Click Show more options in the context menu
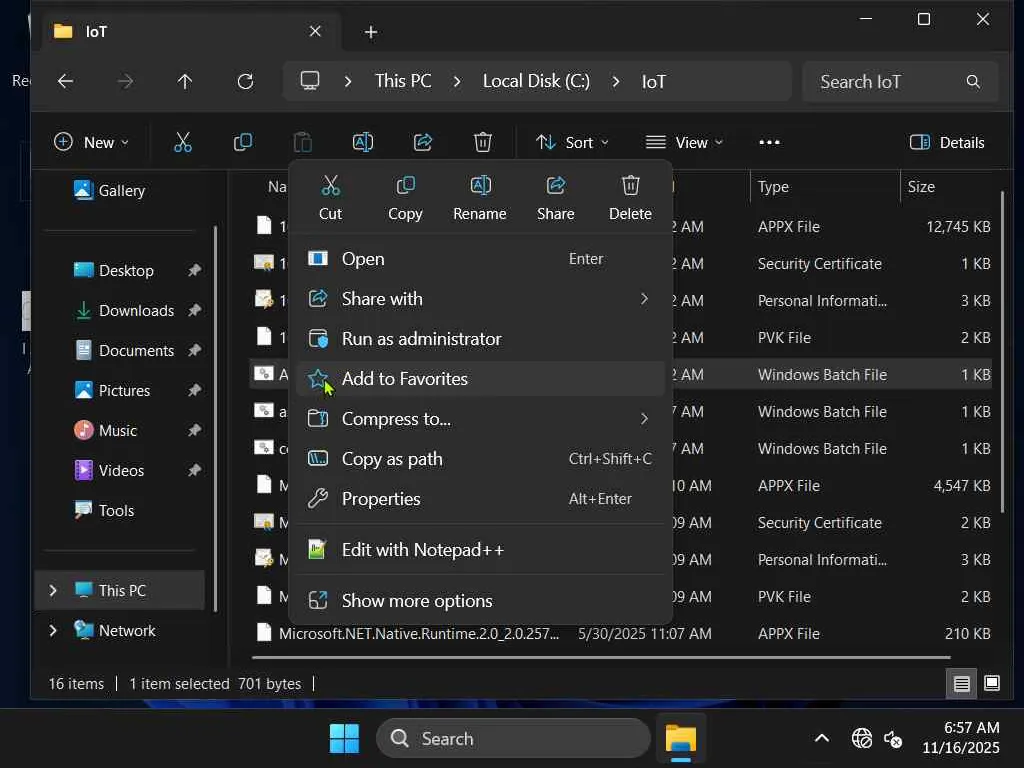The width and height of the screenshot is (1024, 768). point(416,601)
